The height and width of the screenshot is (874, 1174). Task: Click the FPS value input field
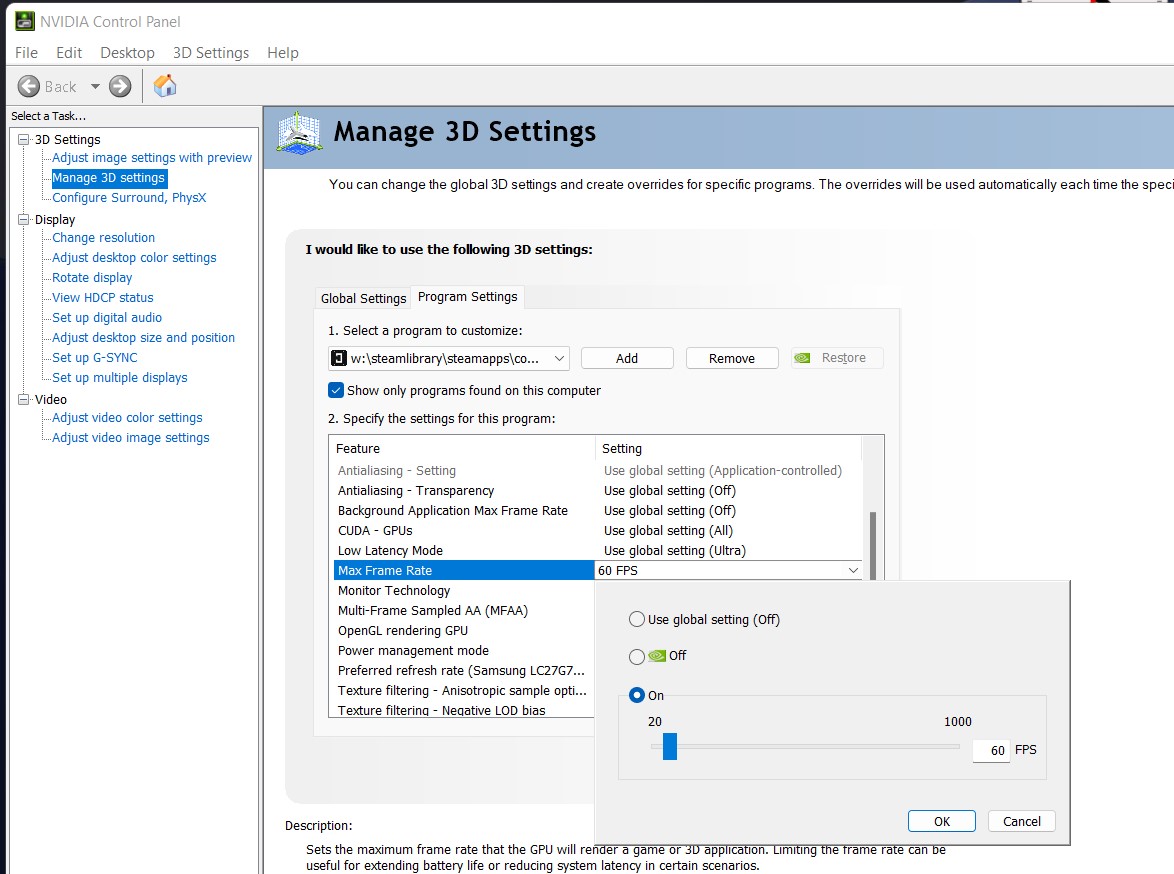point(990,751)
